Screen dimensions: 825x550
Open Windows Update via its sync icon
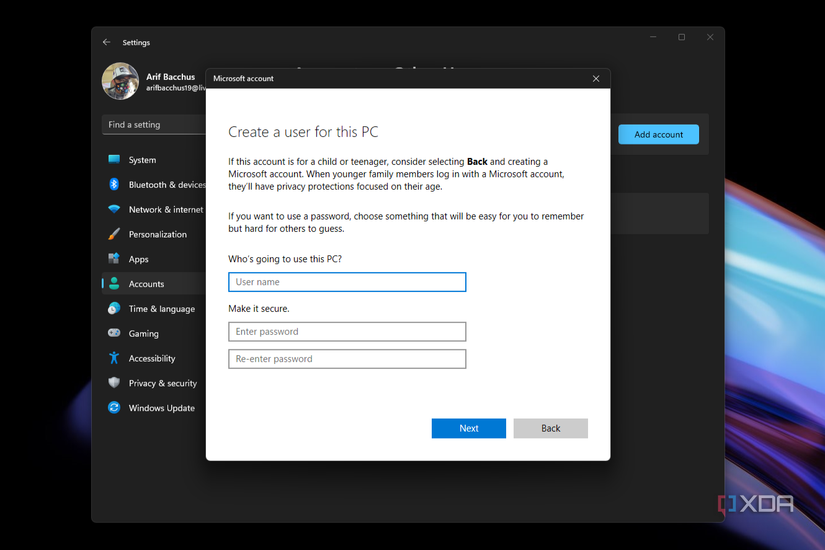click(114, 408)
